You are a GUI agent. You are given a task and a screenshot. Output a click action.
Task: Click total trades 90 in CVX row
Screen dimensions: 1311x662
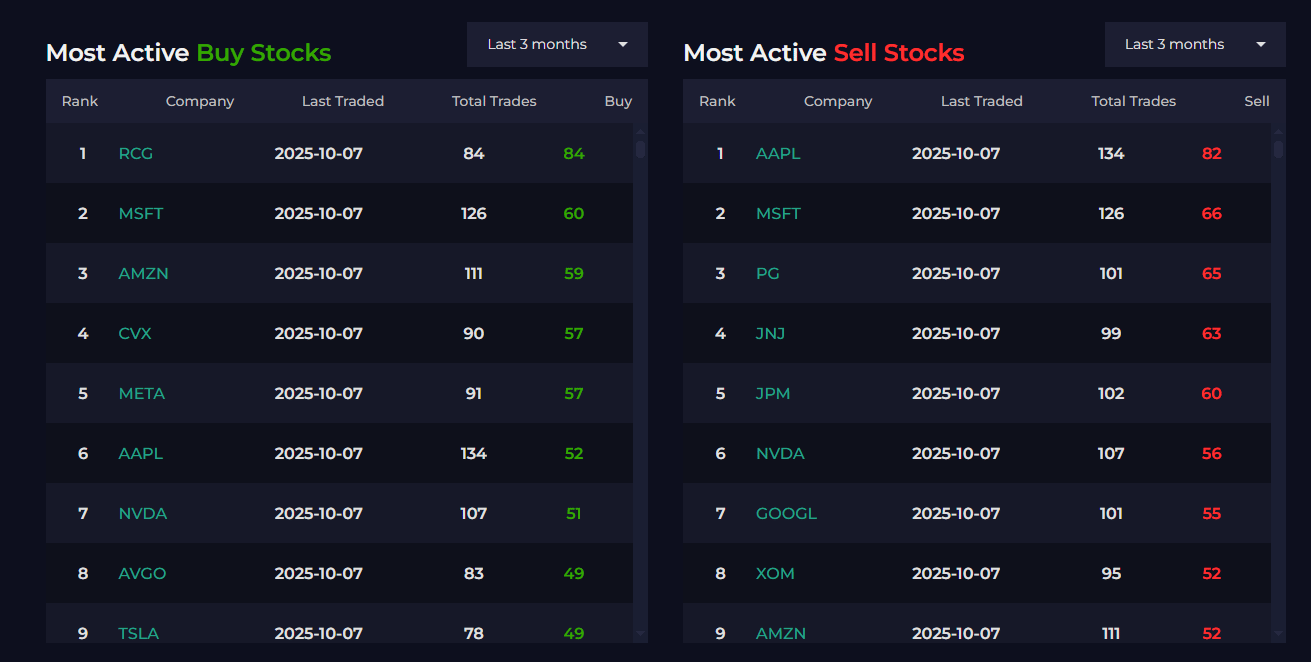coord(474,334)
